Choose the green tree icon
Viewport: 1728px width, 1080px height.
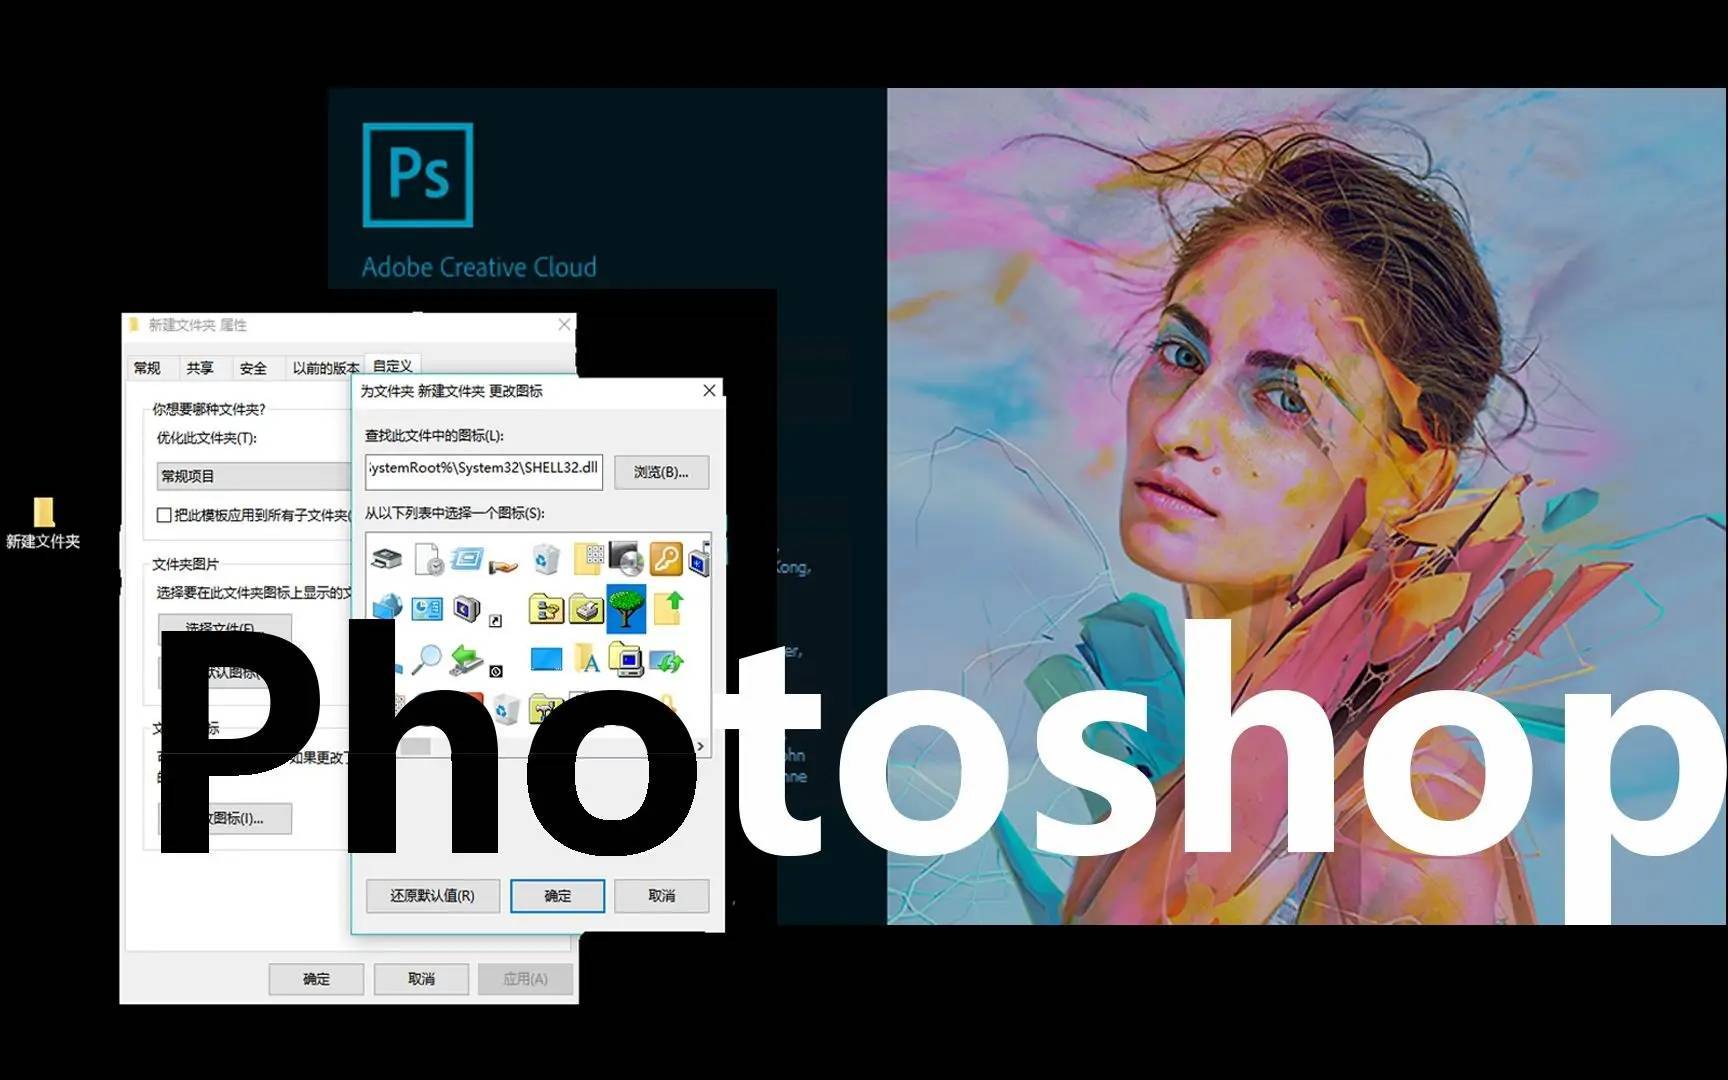tap(626, 608)
